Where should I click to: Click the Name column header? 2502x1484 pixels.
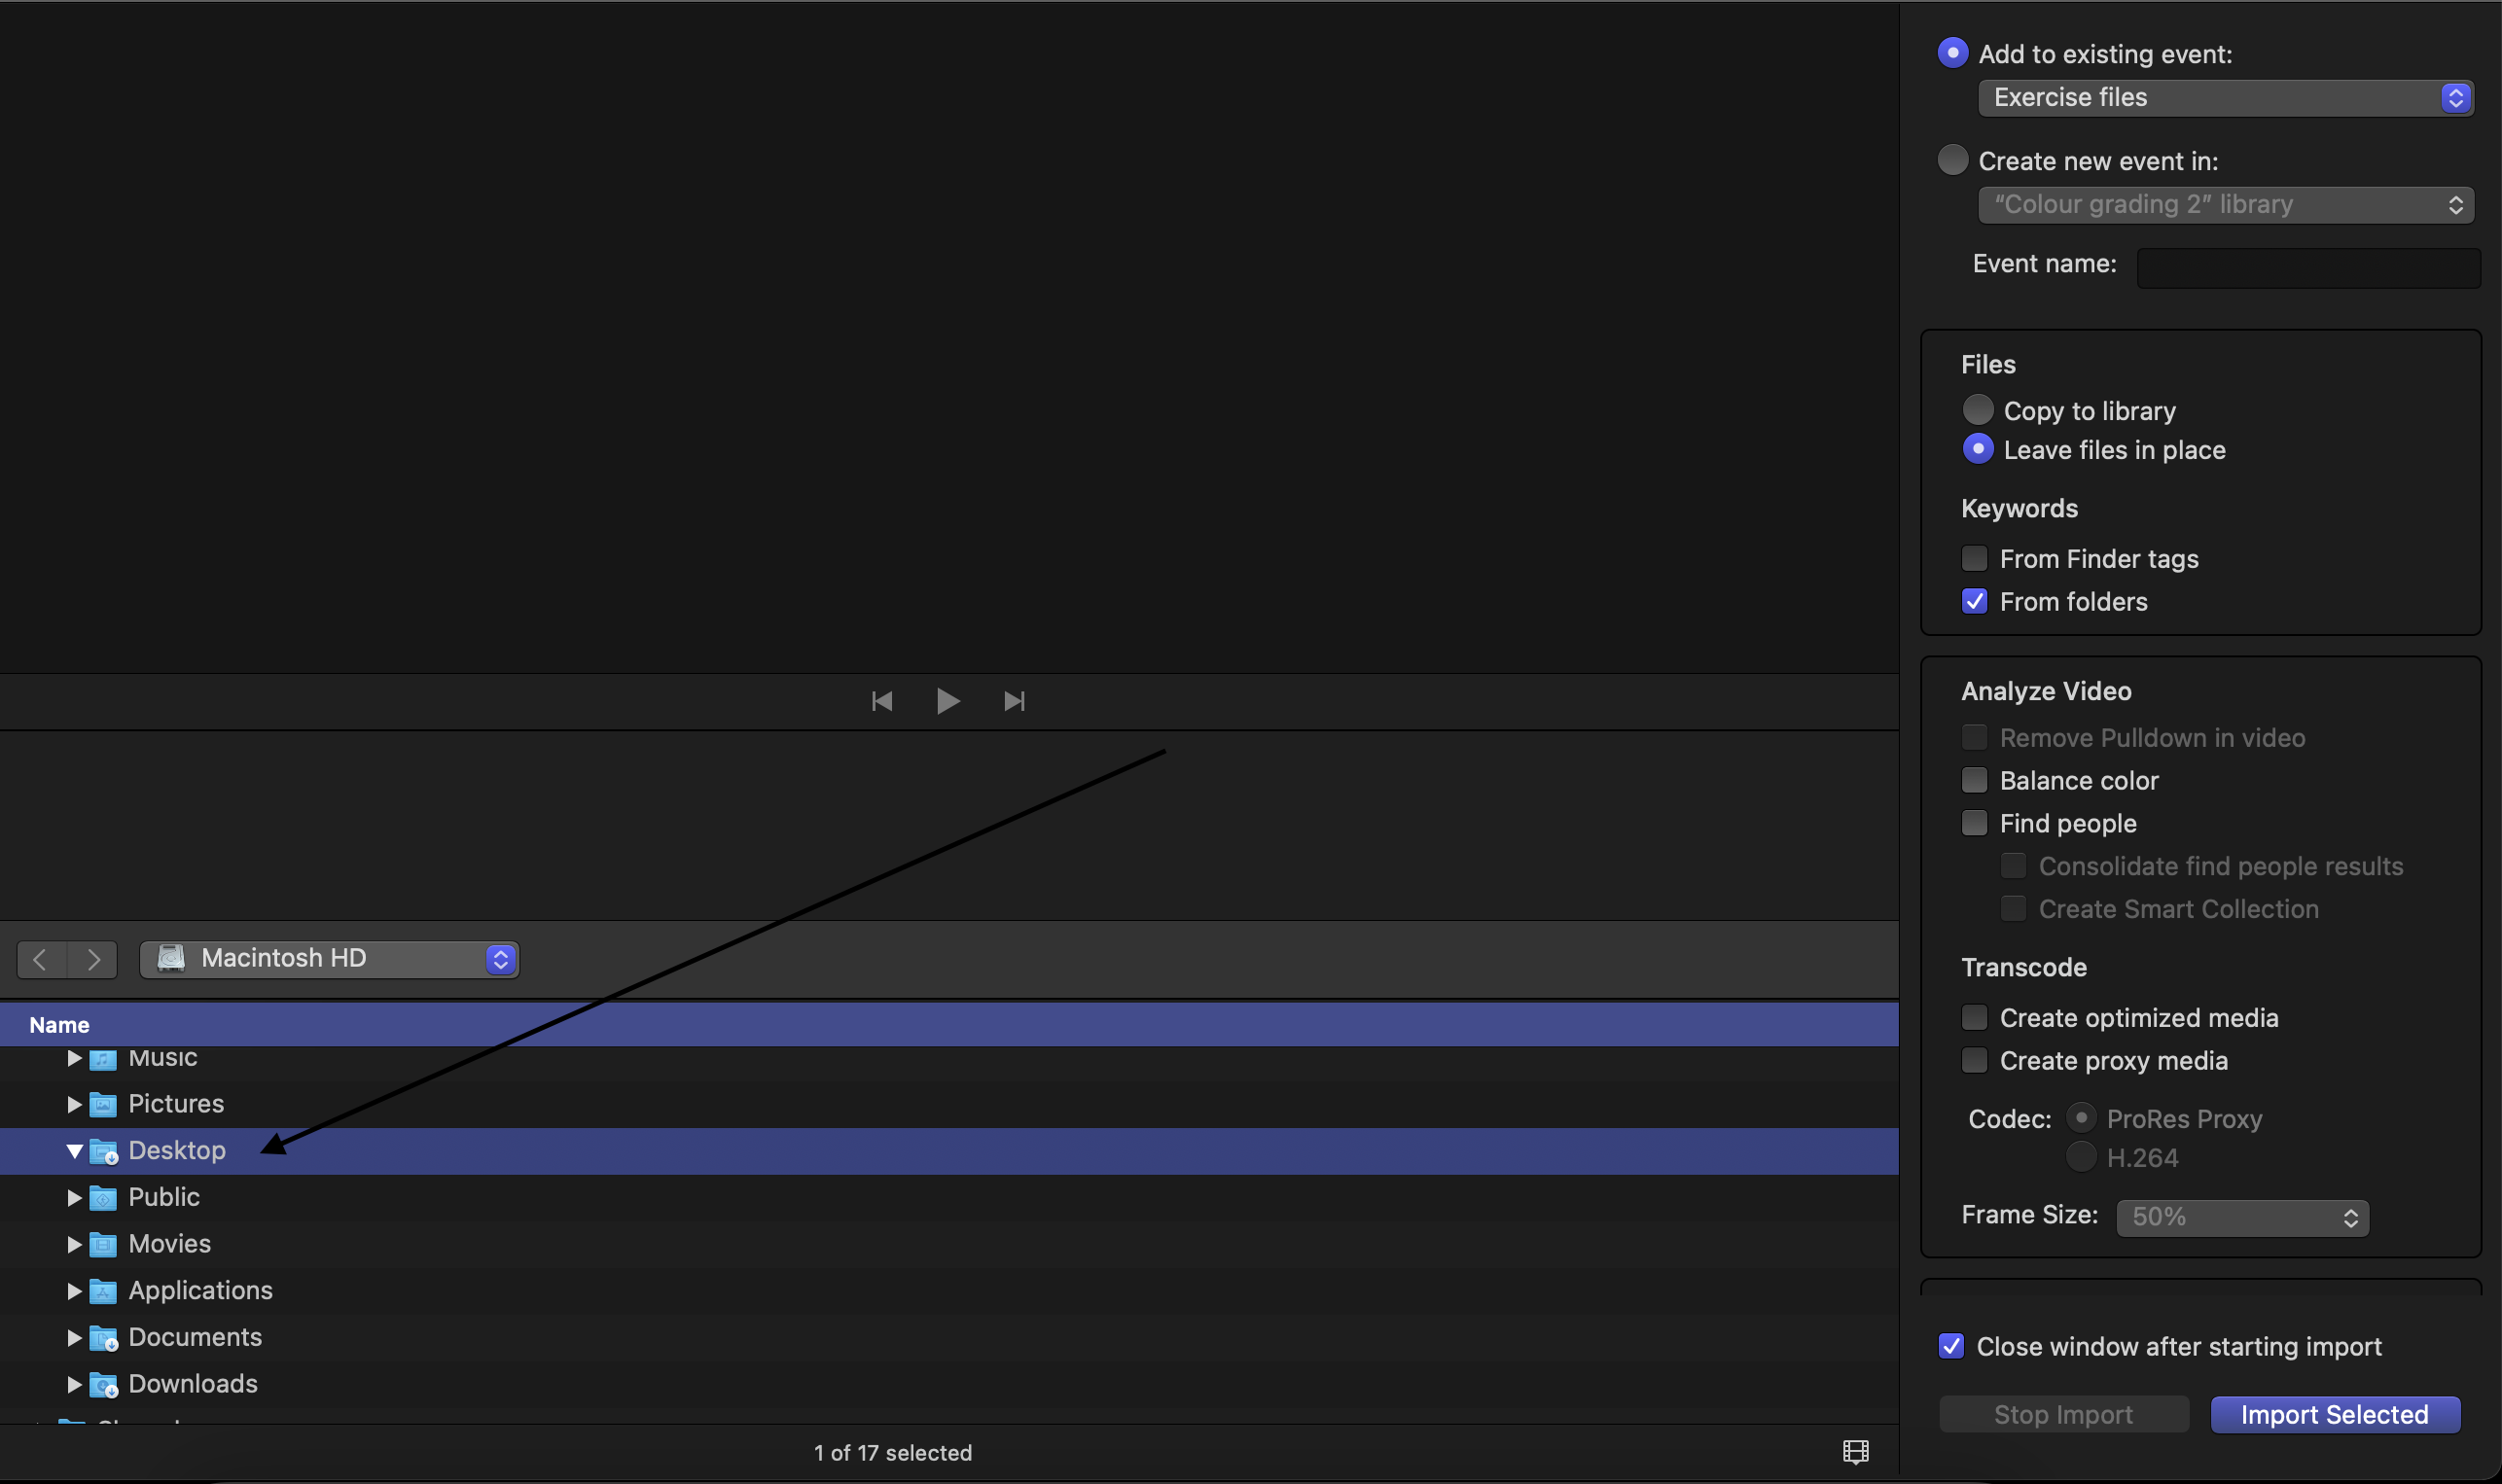pos(60,1025)
